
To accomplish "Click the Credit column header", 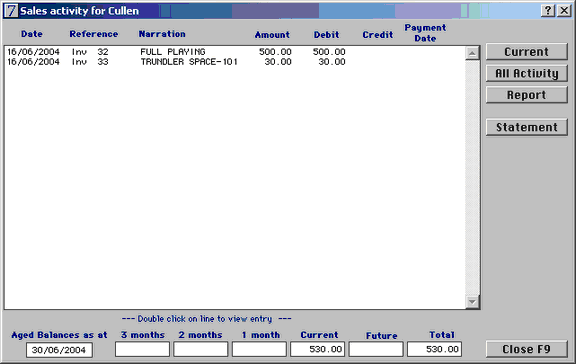I will 378,35.
